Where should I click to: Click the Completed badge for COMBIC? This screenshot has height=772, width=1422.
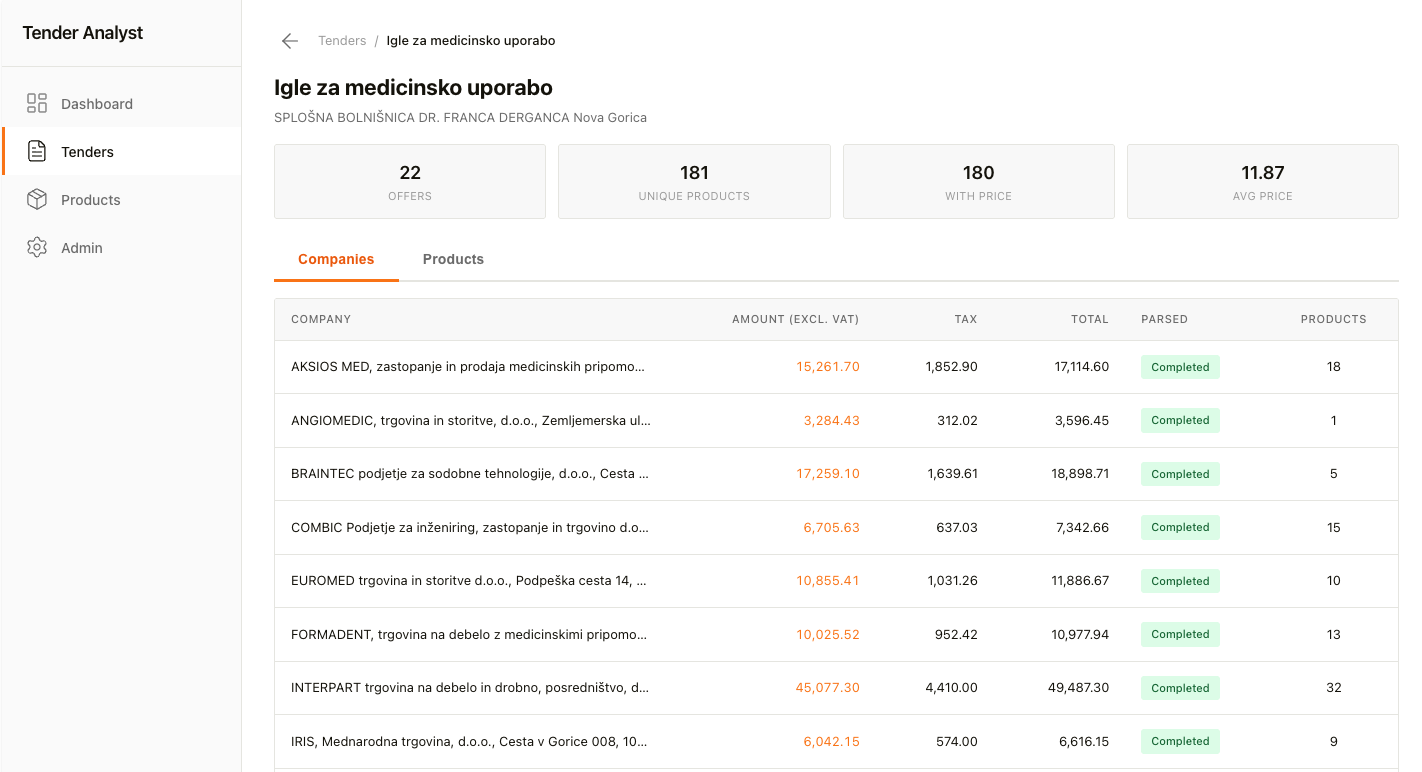pos(1180,528)
